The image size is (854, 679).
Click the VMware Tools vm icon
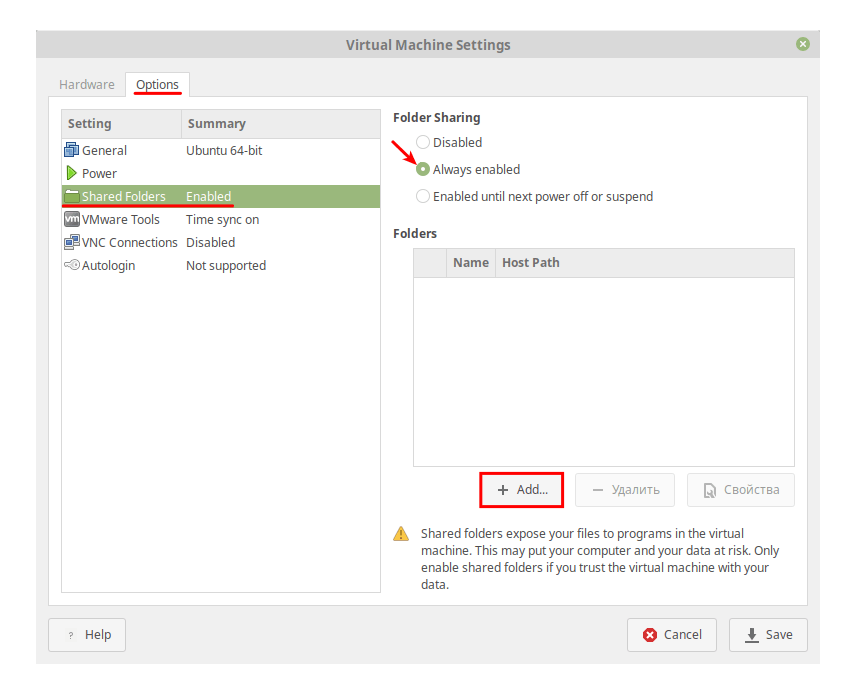71,219
